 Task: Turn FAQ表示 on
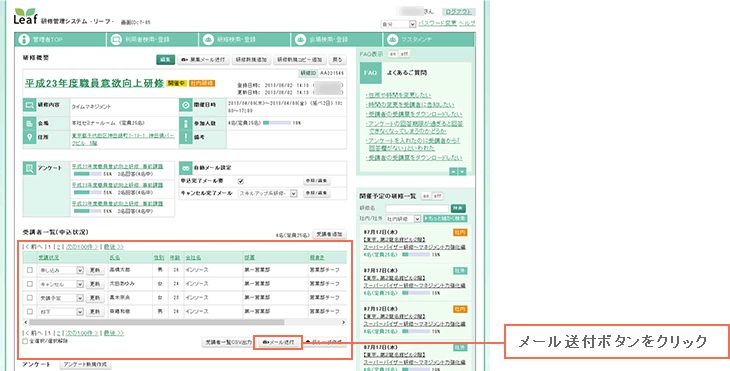coord(392,54)
